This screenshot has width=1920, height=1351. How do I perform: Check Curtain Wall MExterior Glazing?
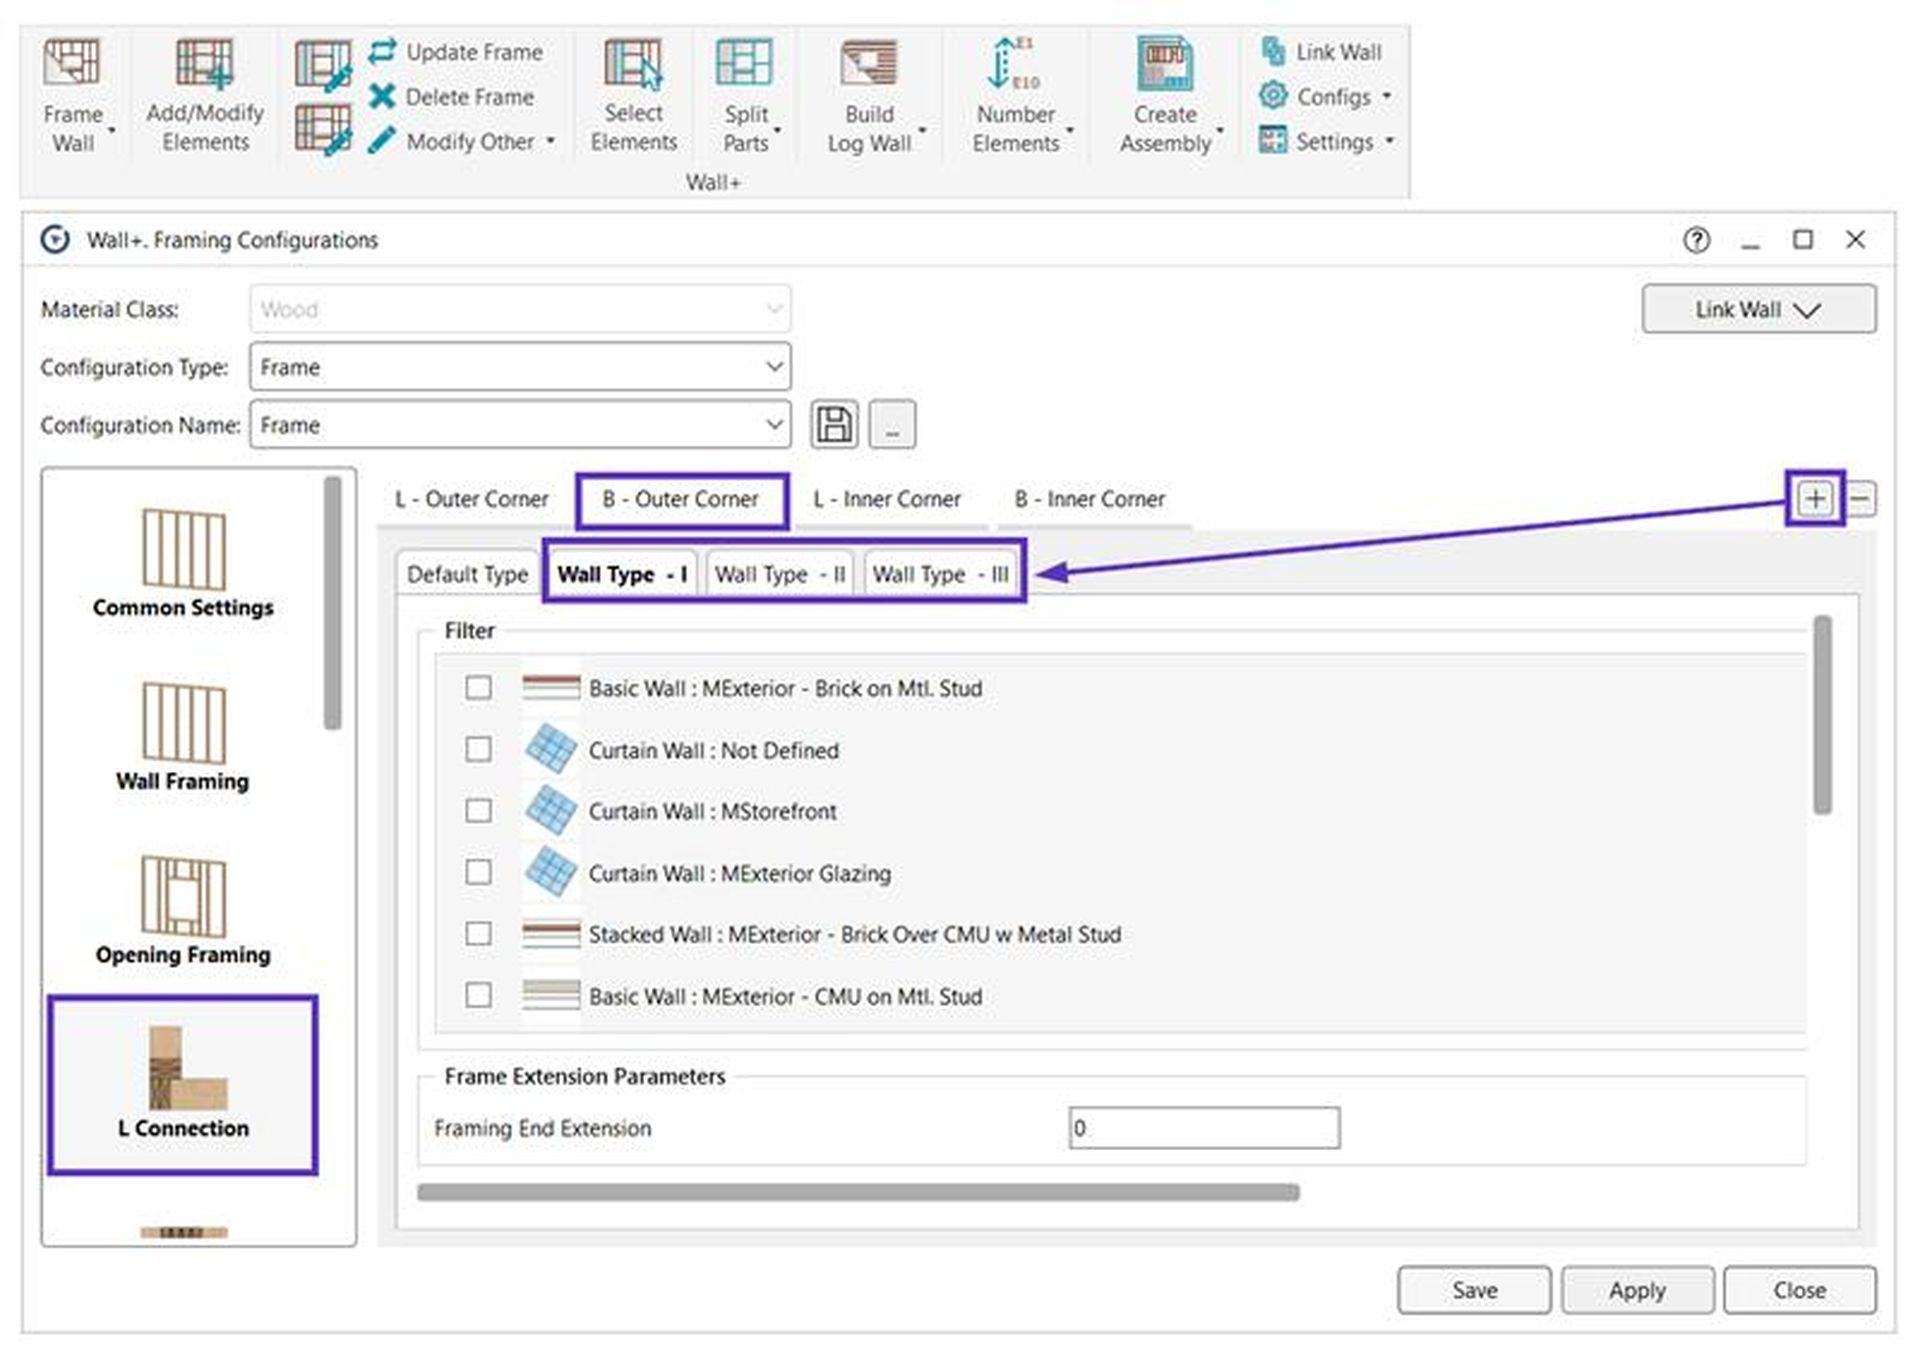(x=479, y=872)
